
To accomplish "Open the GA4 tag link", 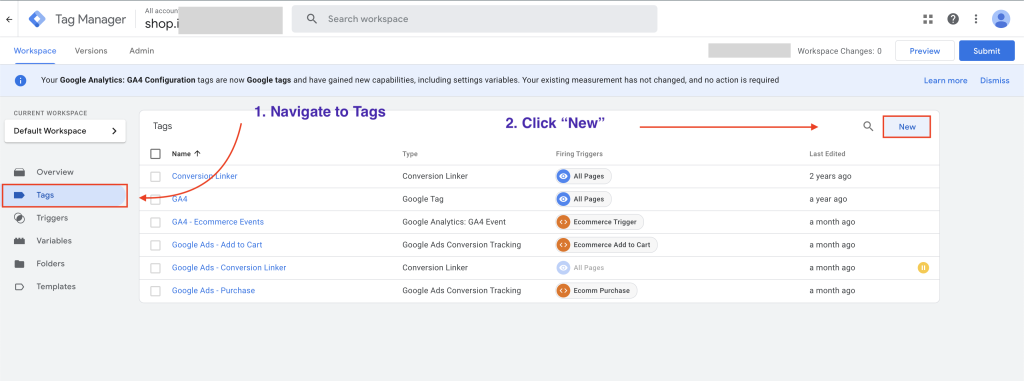I will (180, 199).
